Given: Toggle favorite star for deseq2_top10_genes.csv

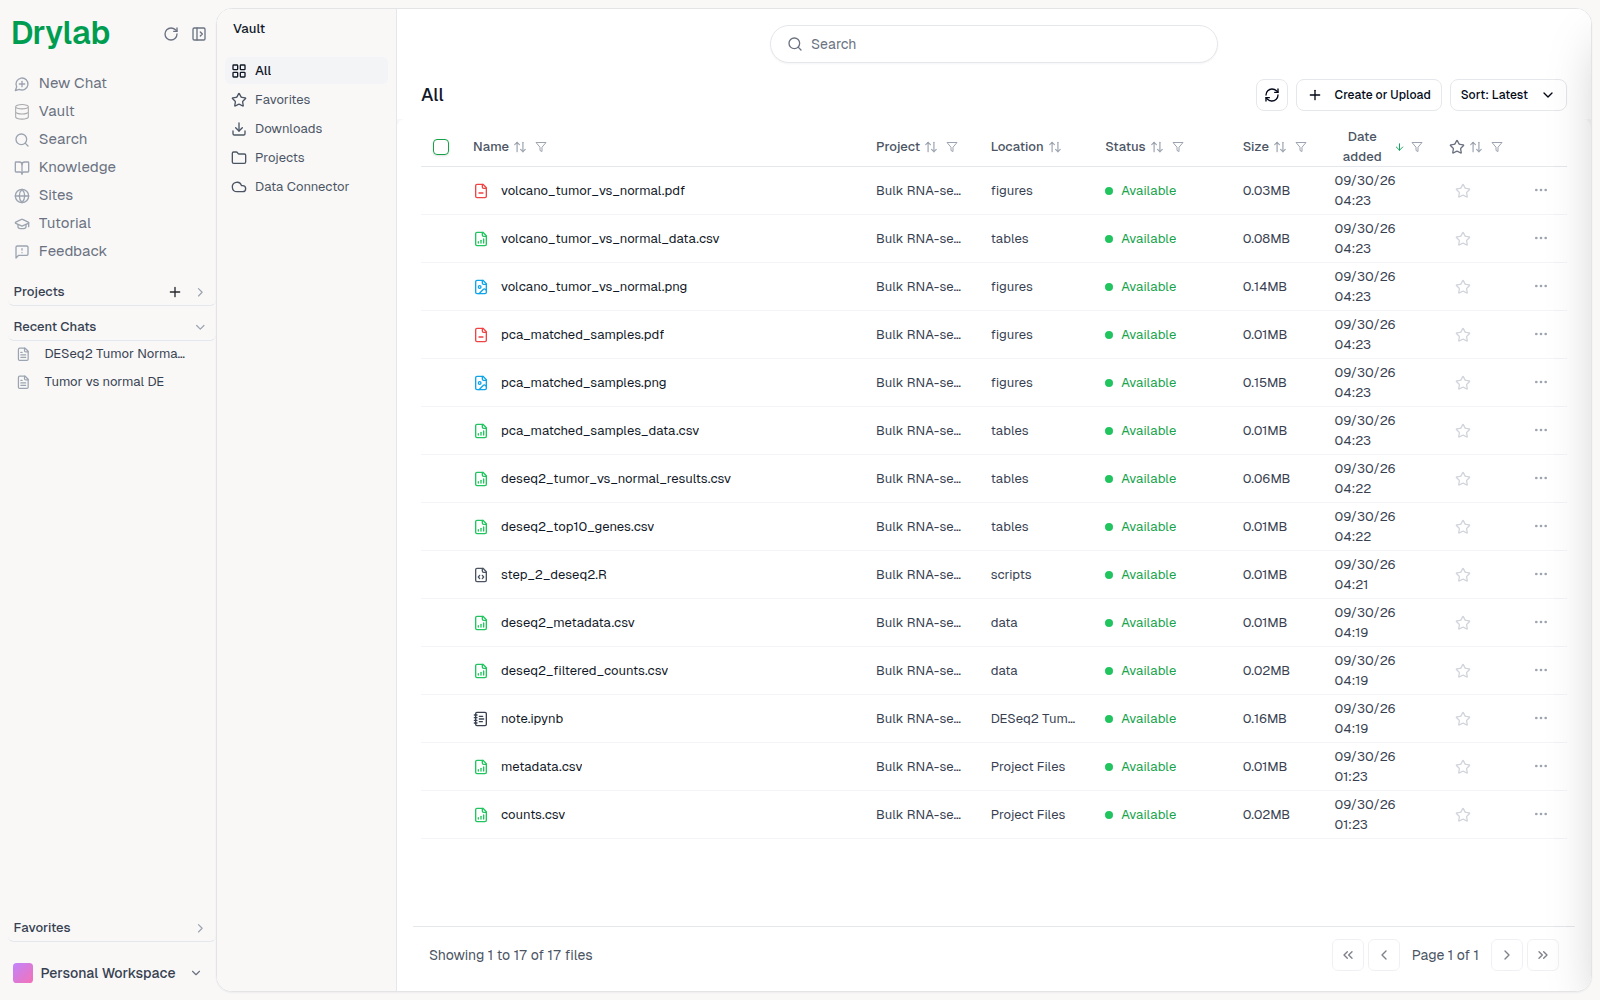Looking at the screenshot, I should pos(1463,527).
